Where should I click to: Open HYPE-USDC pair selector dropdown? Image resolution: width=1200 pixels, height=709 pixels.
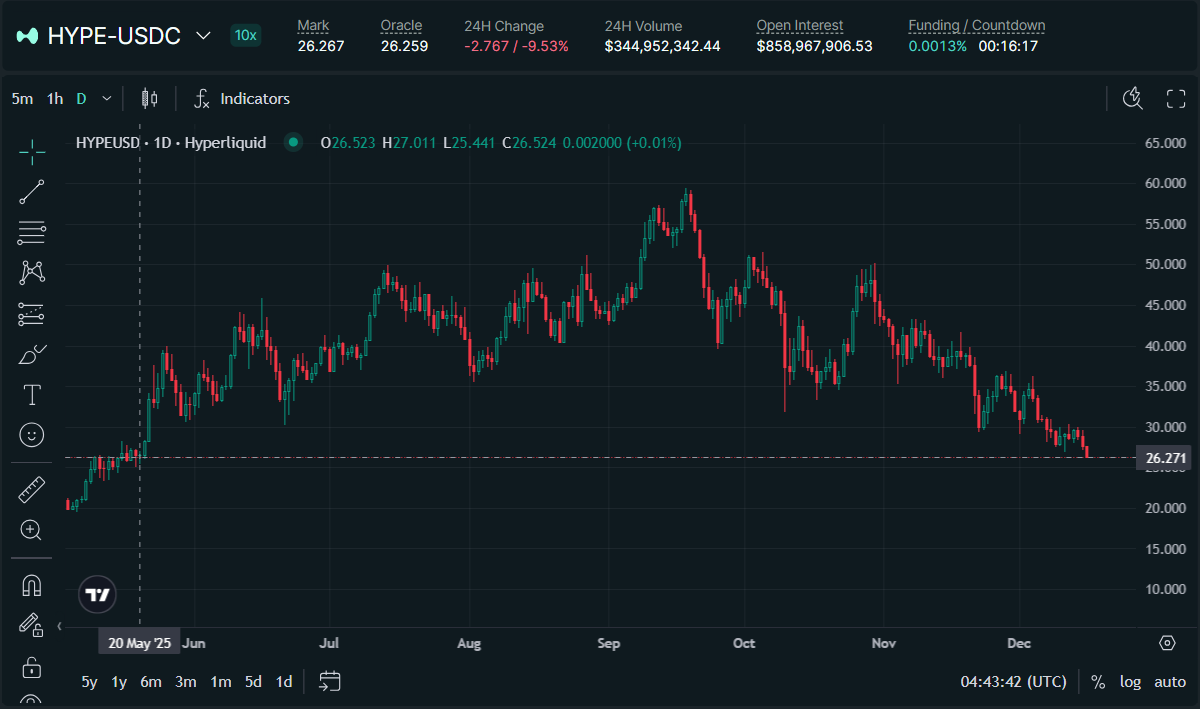click(x=203, y=36)
